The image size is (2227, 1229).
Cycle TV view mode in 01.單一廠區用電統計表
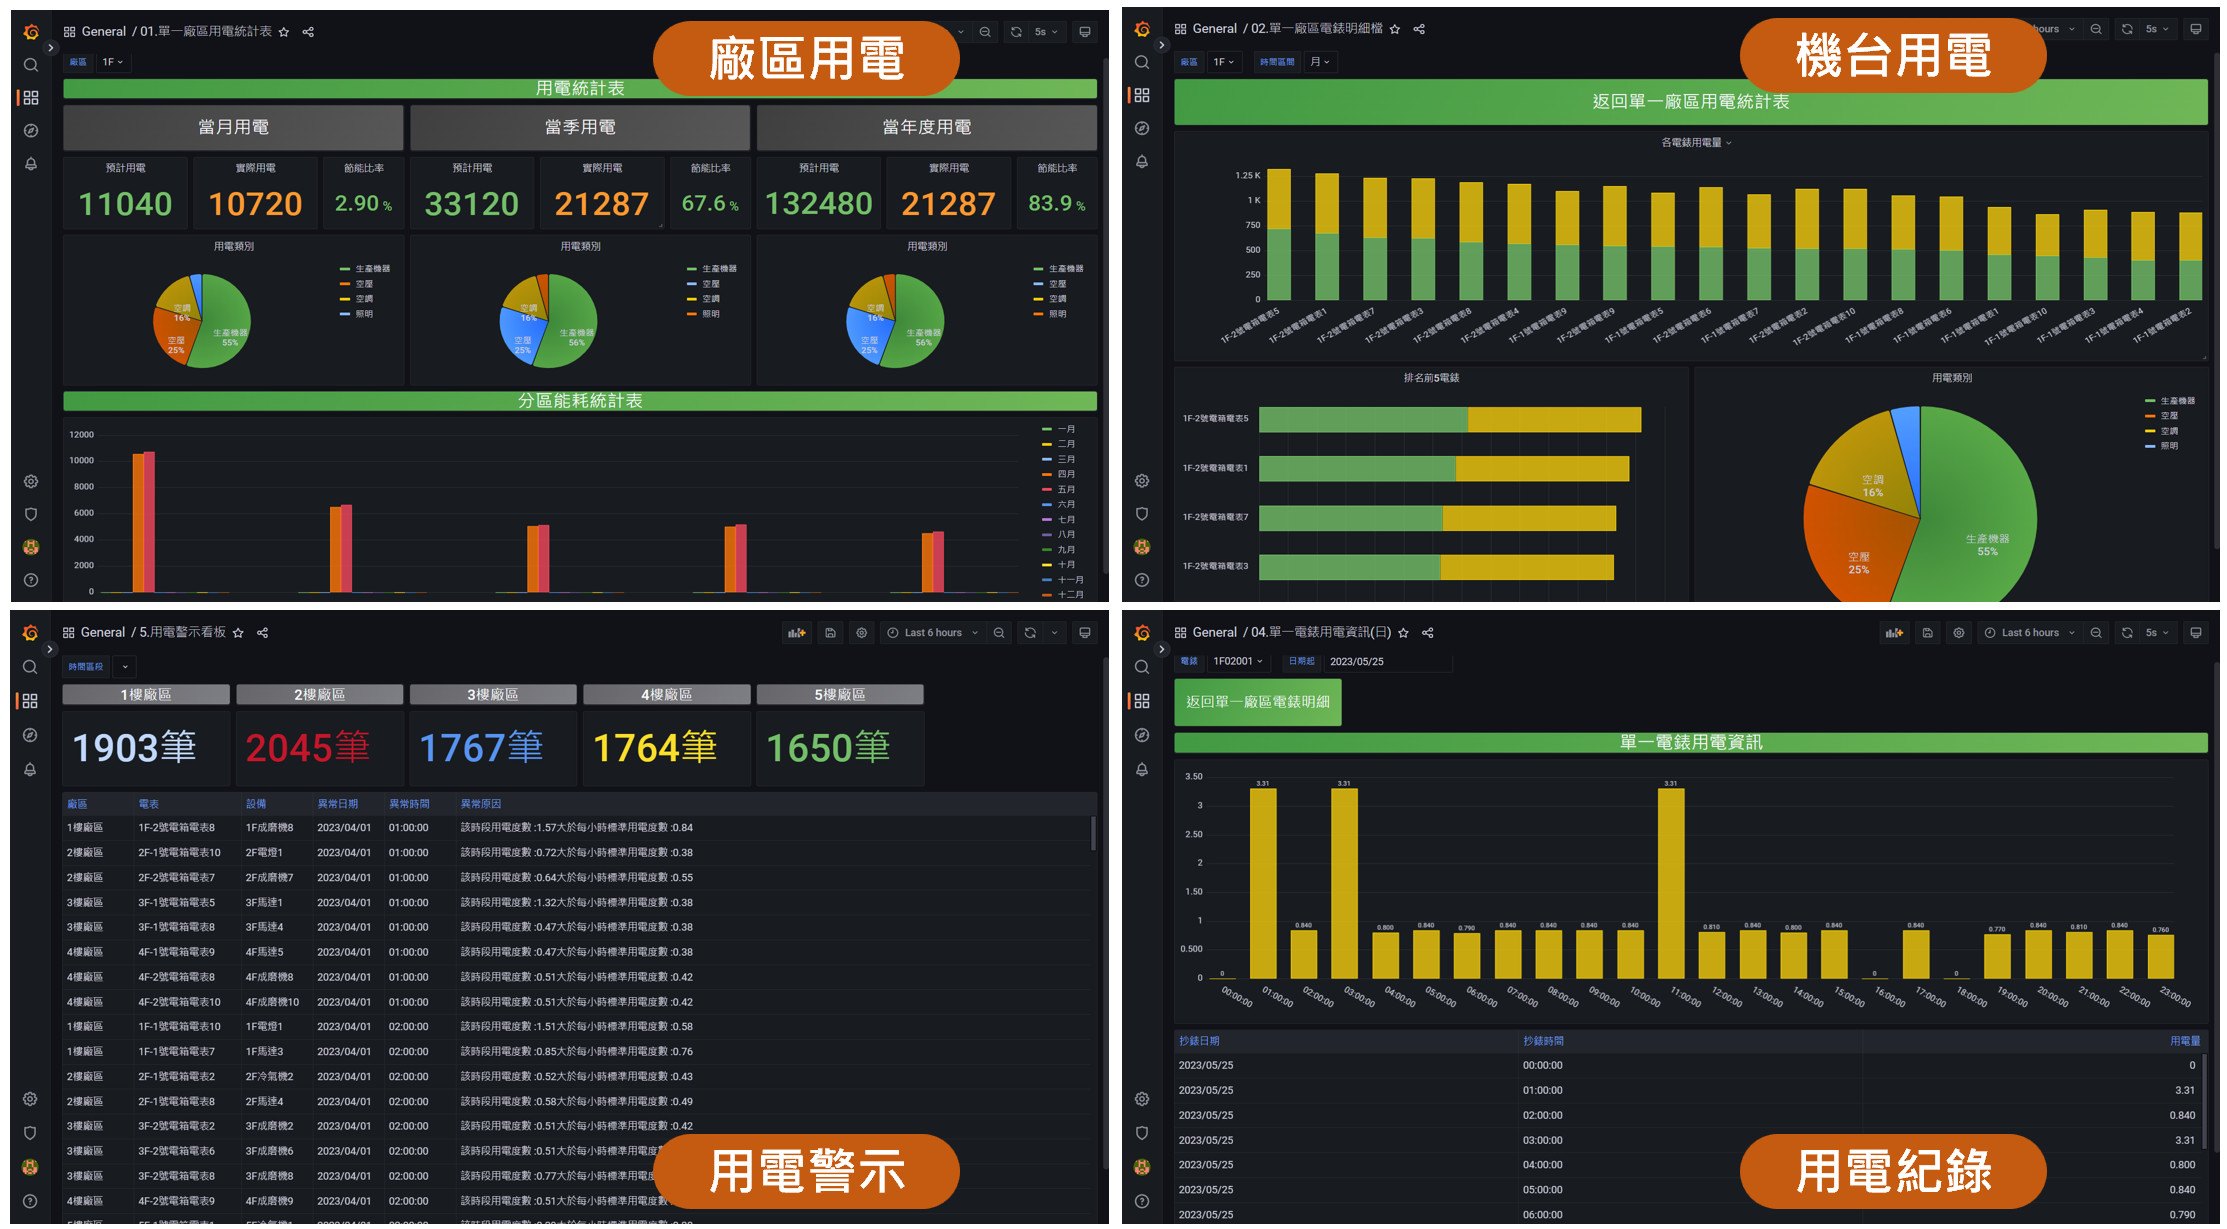coord(1085,32)
